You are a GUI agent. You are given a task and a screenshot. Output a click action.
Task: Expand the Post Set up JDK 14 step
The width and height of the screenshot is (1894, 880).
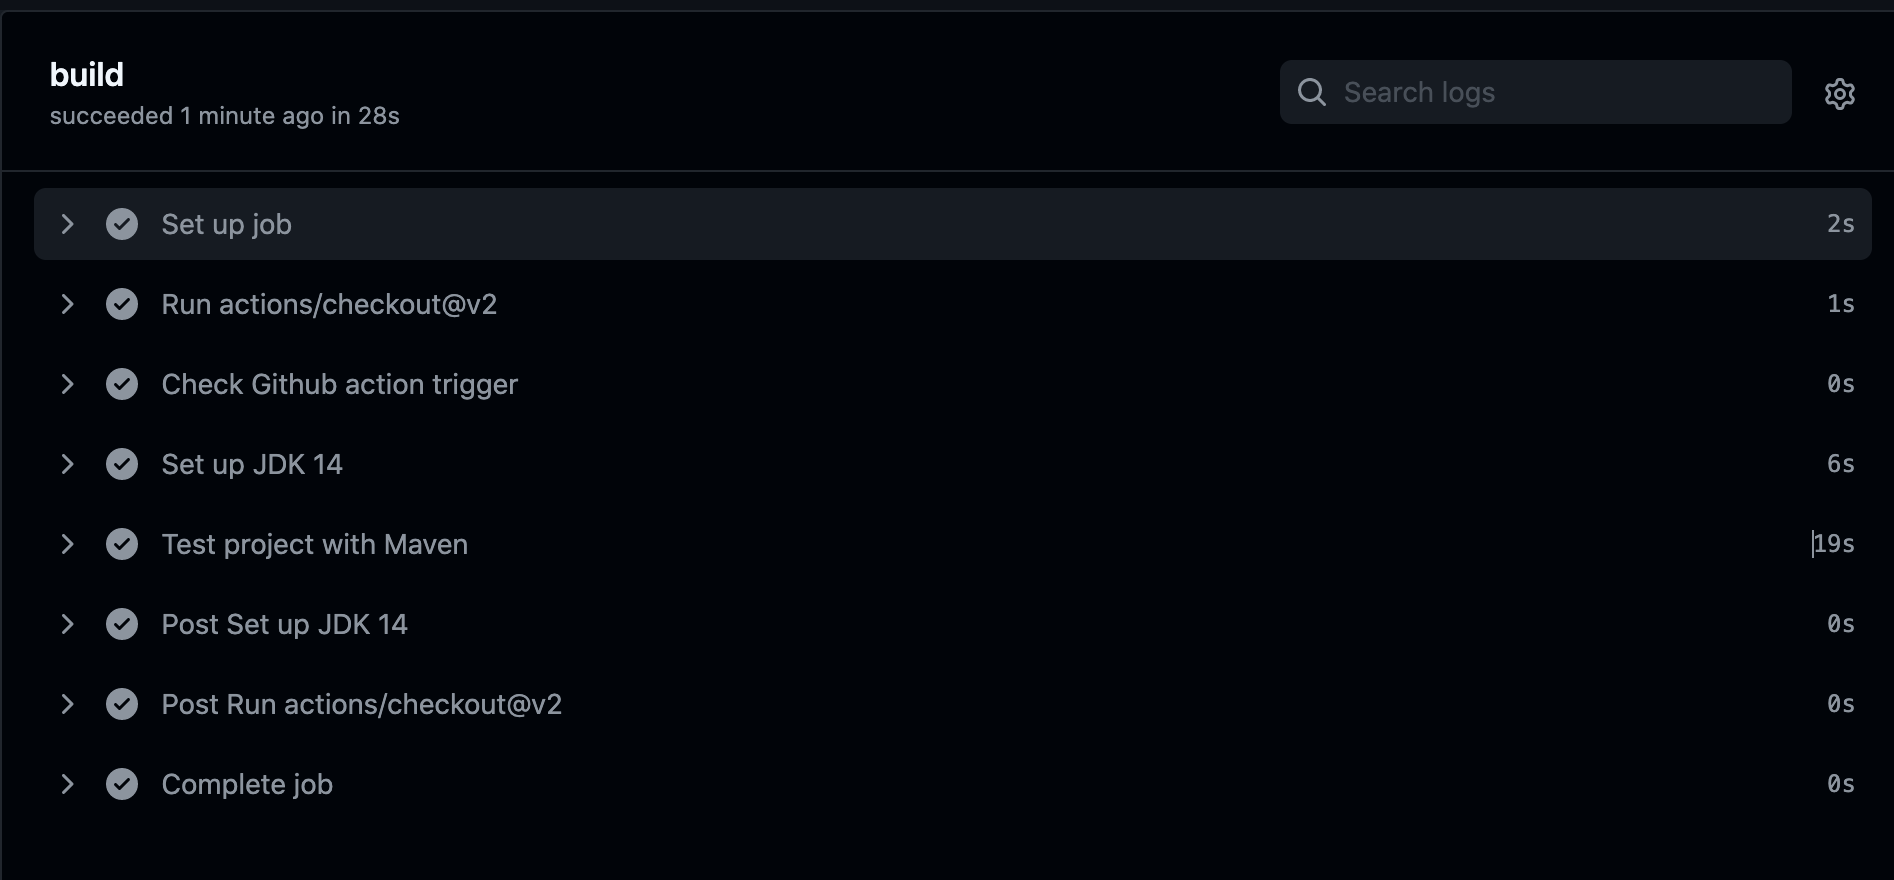coord(67,624)
